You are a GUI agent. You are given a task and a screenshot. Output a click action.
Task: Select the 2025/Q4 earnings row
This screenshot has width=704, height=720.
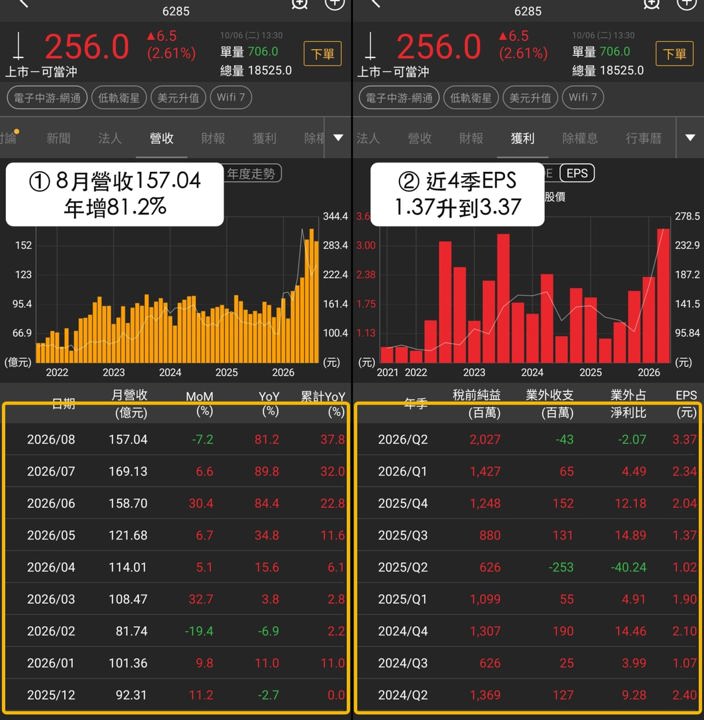528,503
